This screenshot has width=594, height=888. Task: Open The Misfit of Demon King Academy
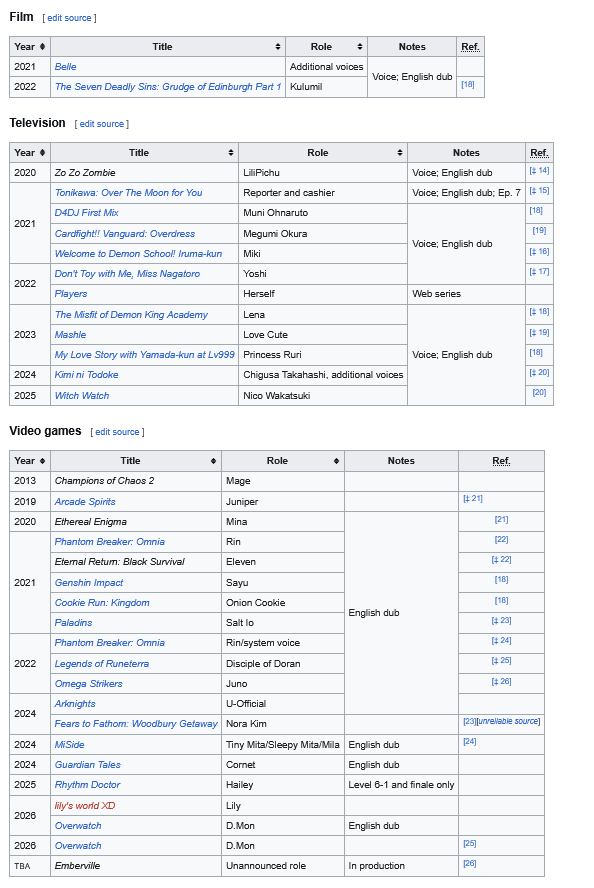[131, 315]
